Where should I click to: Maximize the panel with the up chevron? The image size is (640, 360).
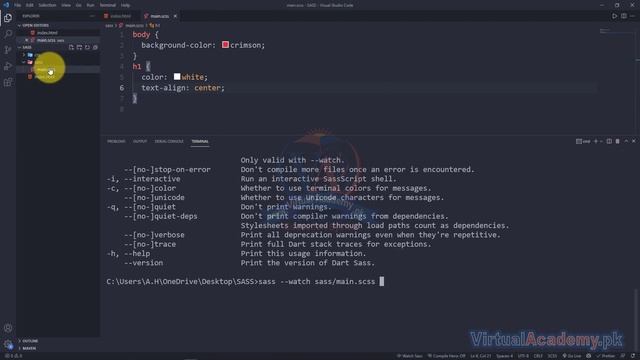click(x=626, y=141)
